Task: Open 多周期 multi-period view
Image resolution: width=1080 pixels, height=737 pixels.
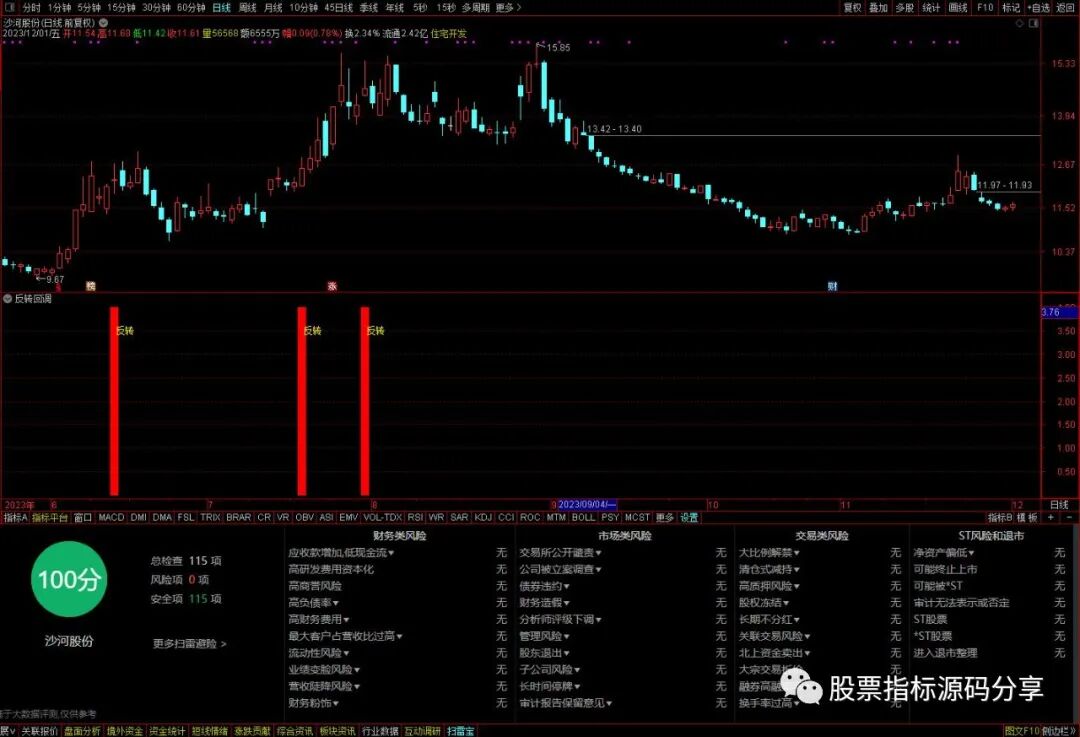Action: pos(475,8)
